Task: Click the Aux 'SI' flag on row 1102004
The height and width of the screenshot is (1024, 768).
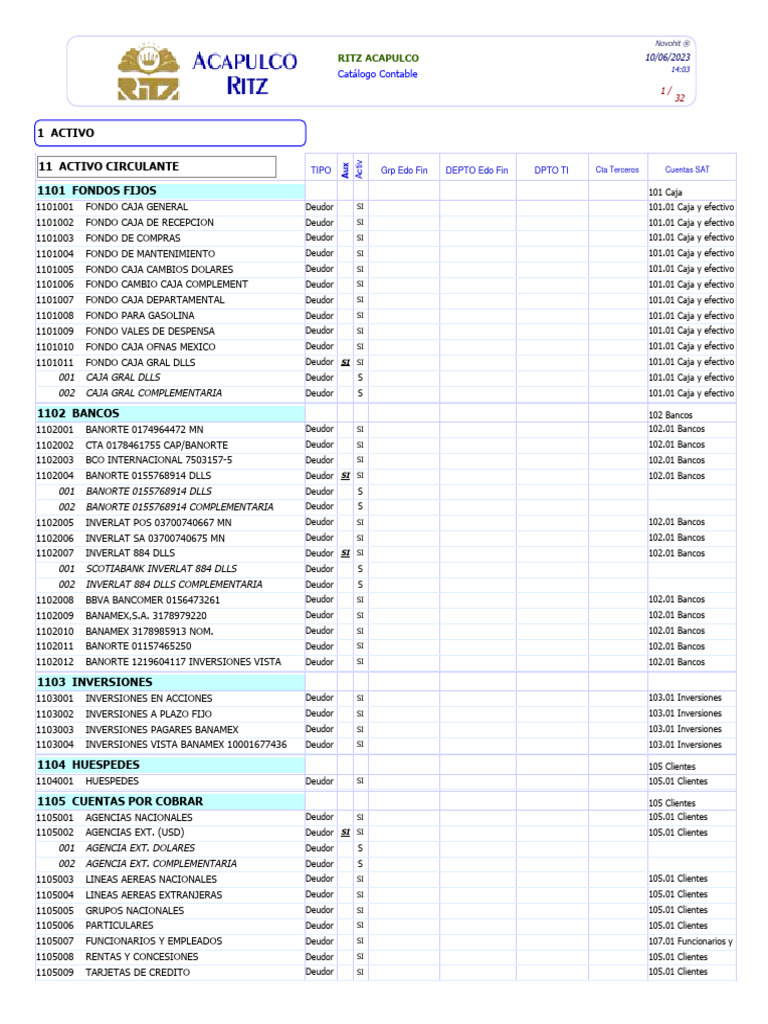Action: pyautogui.click(x=345, y=476)
